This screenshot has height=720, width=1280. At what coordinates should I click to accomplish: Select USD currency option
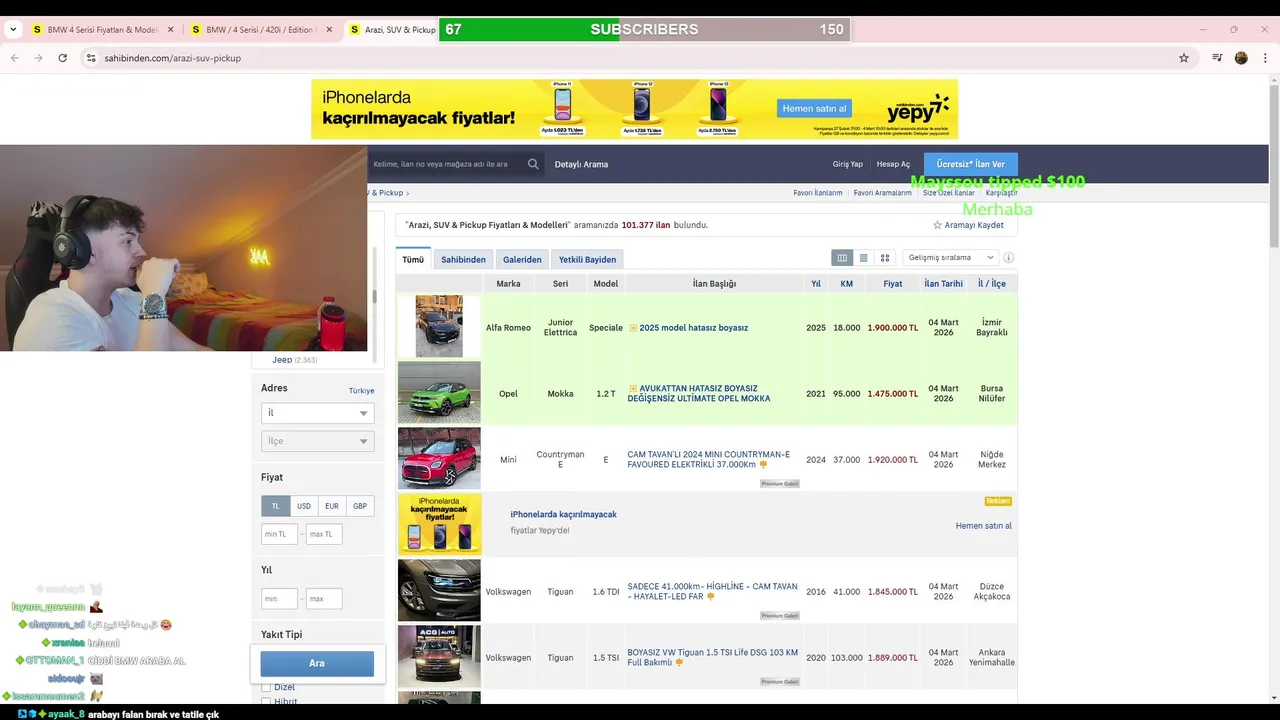click(304, 506)
